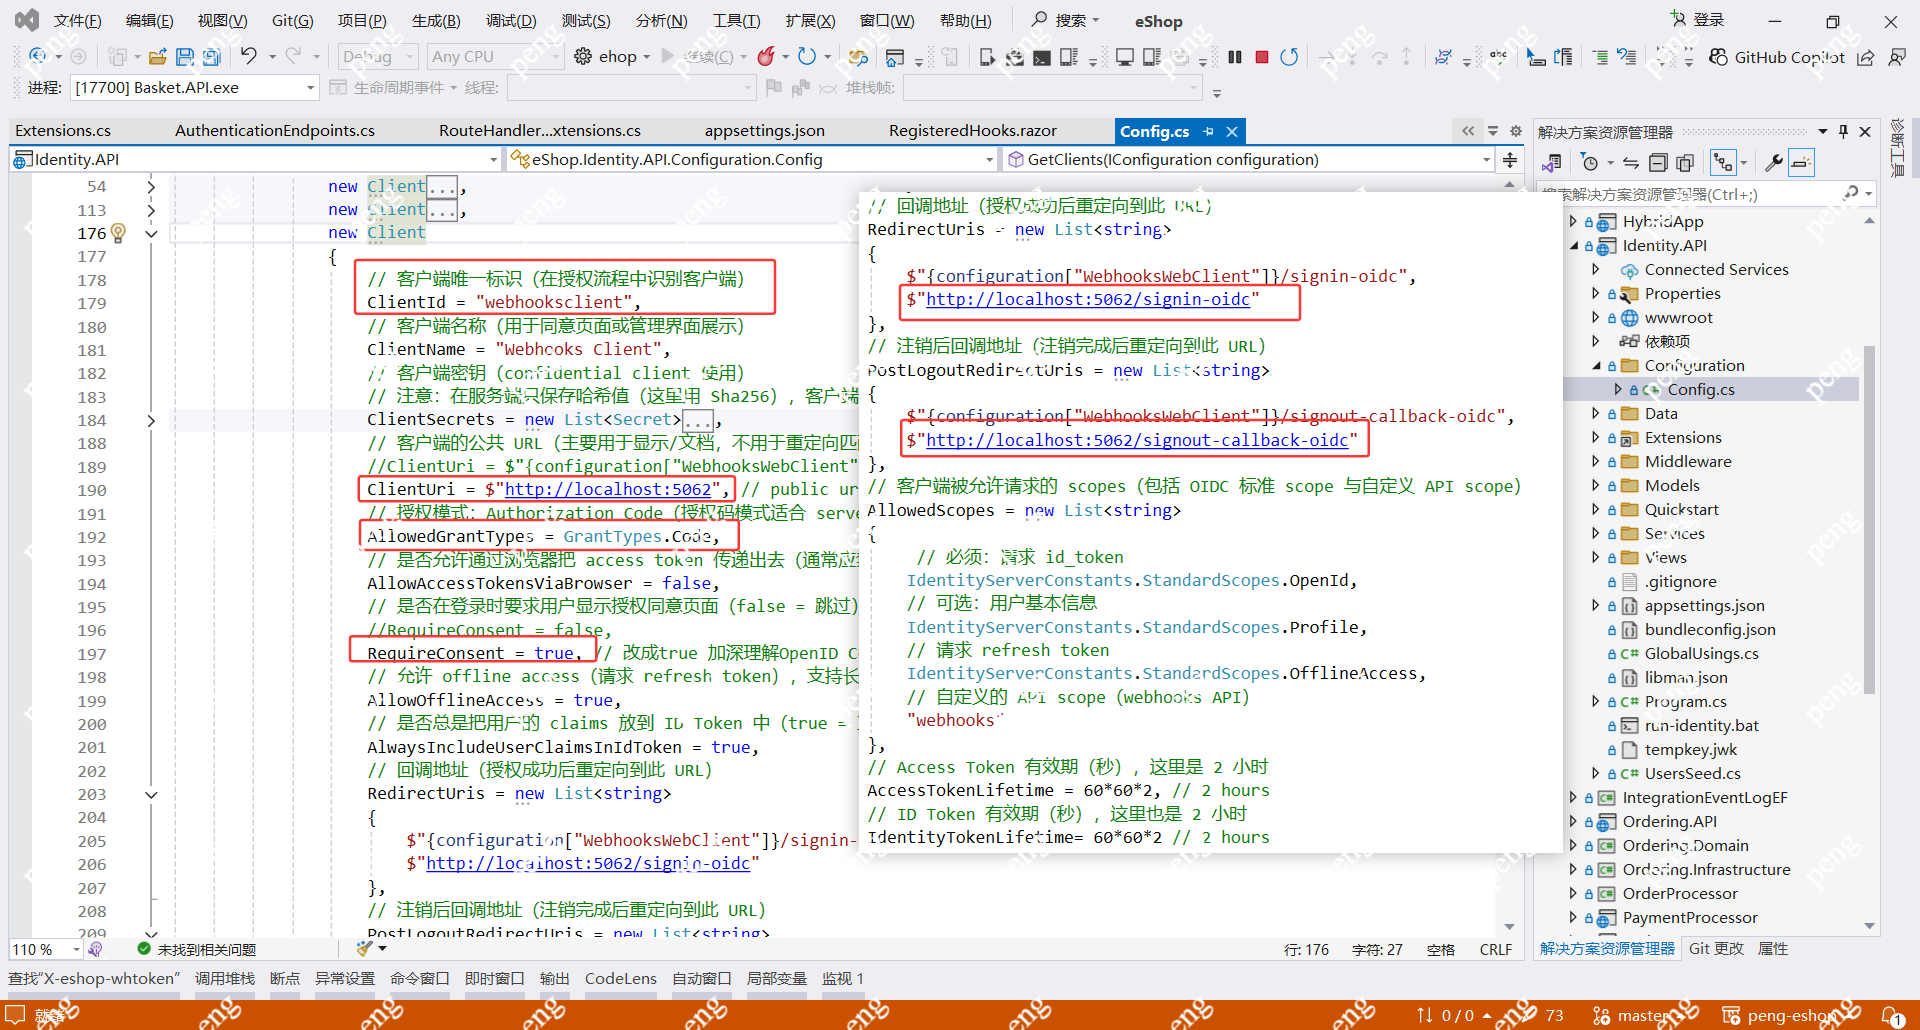Open GitHub Copilot from the toolbar
The image size is (1920, 1030).
pos(1778,57)
